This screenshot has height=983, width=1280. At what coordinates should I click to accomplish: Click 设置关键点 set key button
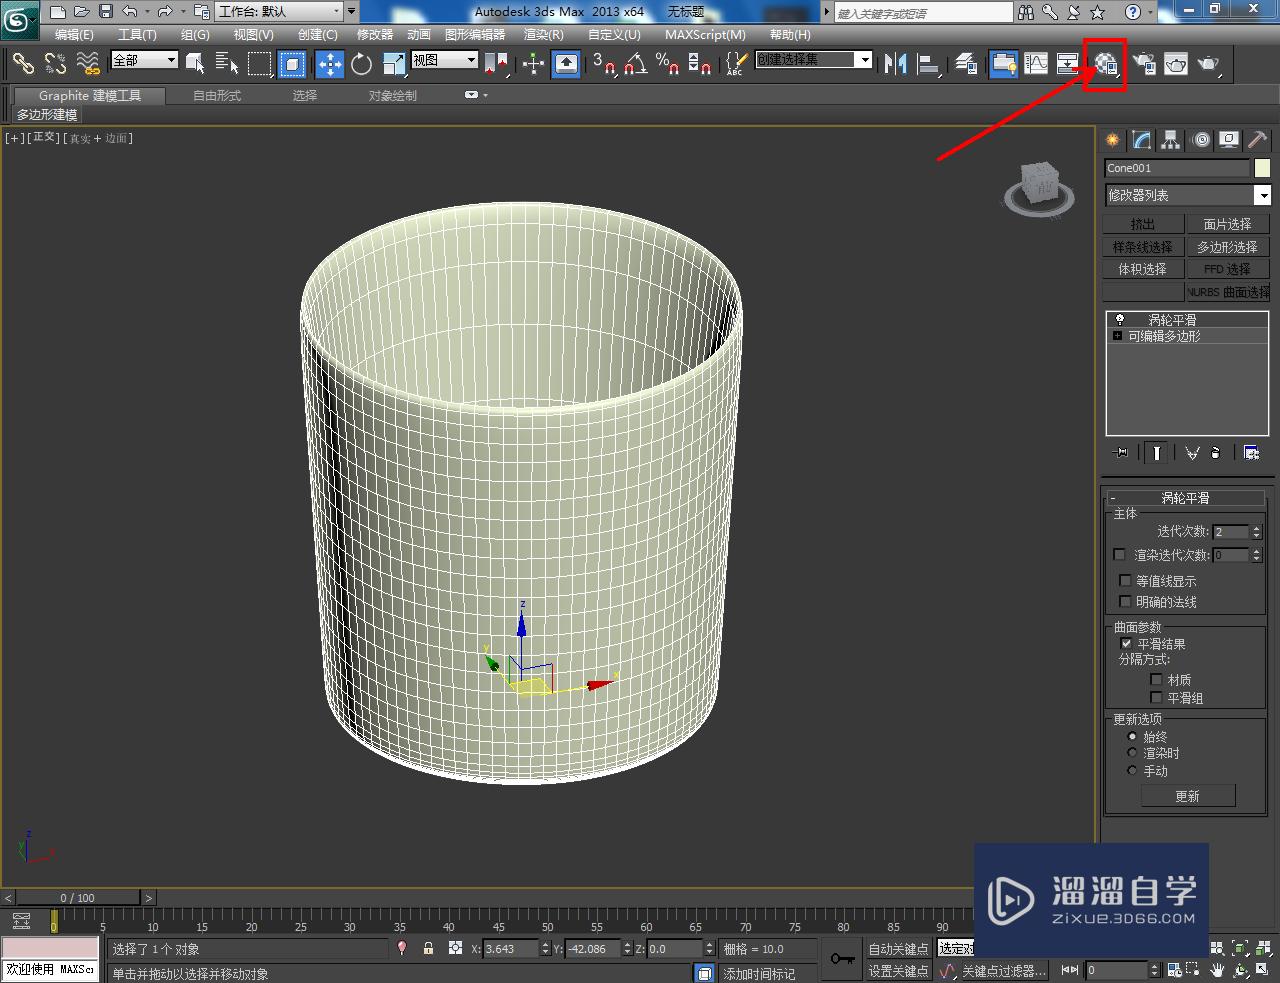898,971
